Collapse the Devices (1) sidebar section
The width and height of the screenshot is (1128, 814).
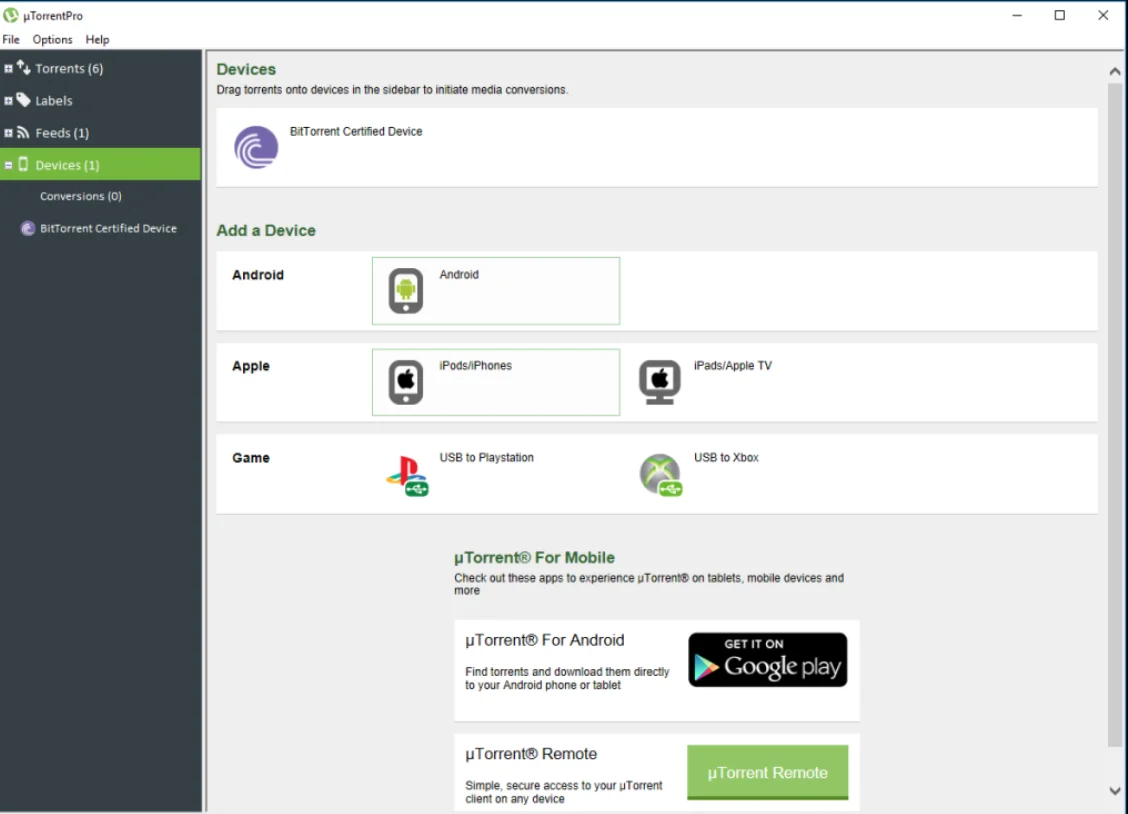pyautogui.click(x=8, y=165)
